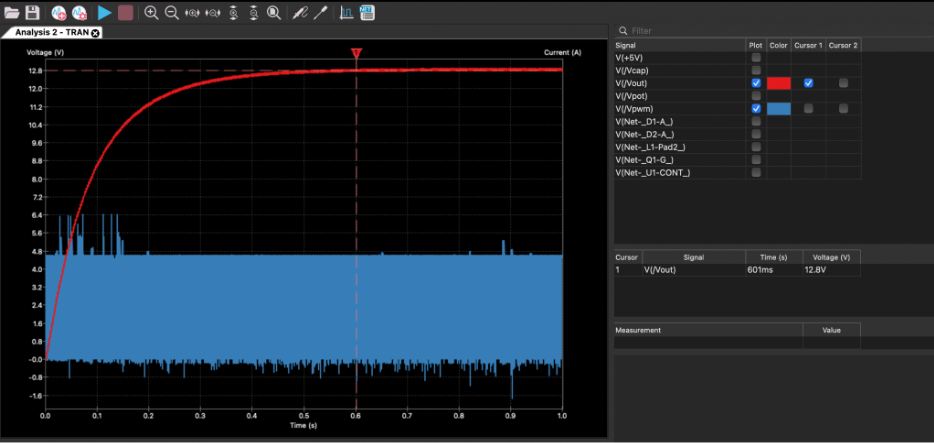Select the Analysis 2 - TRAN tab

click(x=52, y=33)
